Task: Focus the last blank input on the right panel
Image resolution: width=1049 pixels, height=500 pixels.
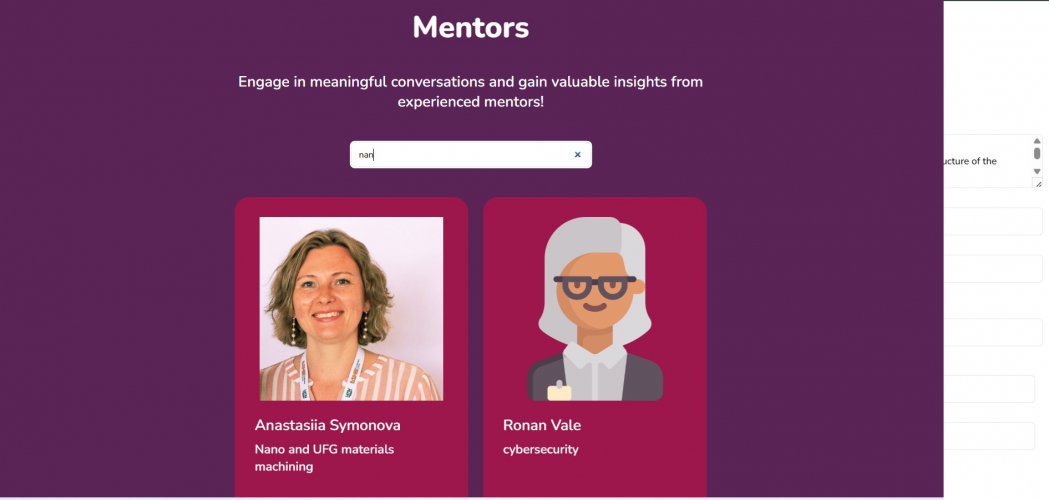Action: pos(990,436)
